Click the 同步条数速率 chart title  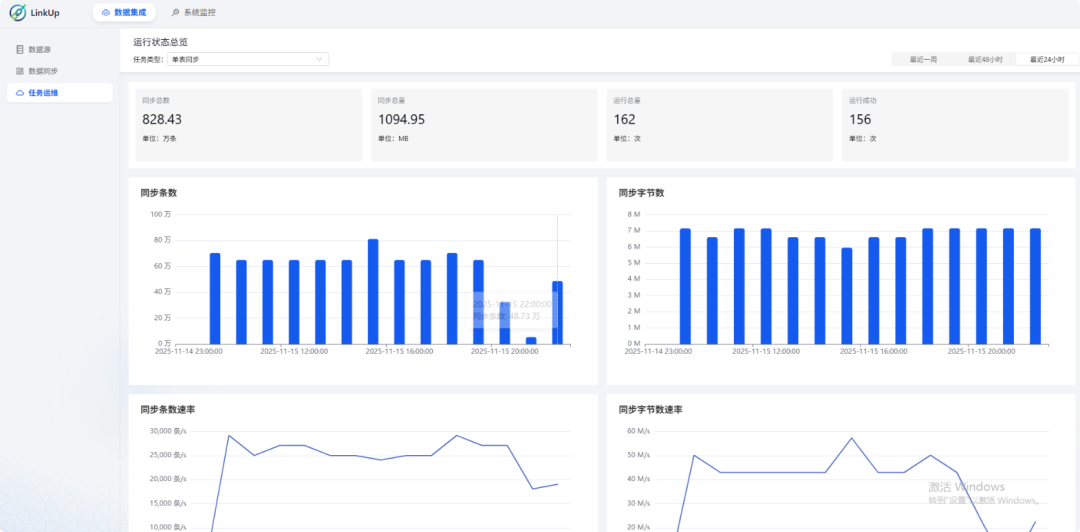coord(167,409)
